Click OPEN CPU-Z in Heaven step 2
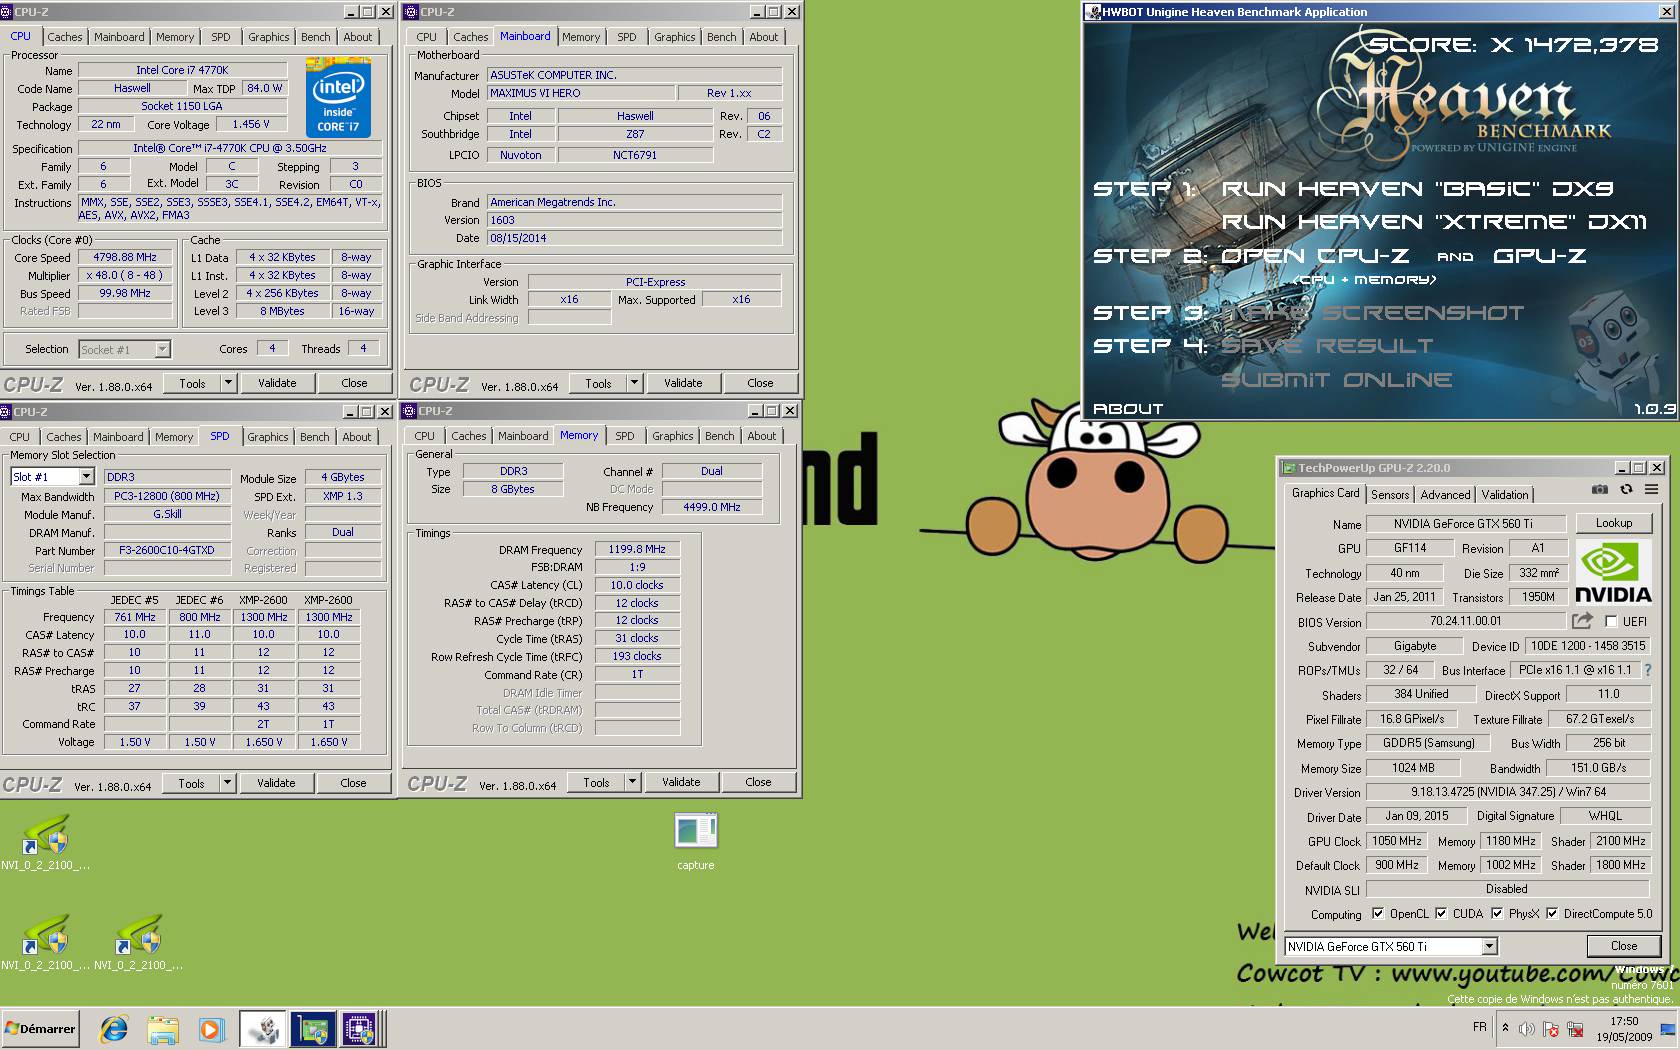Viewport: 1680px width, 1050px height. (1314, 256)
